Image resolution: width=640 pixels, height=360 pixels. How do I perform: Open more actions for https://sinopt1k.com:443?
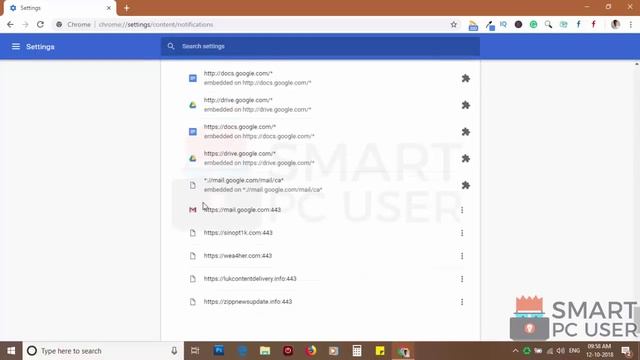[x=462, y=233]
